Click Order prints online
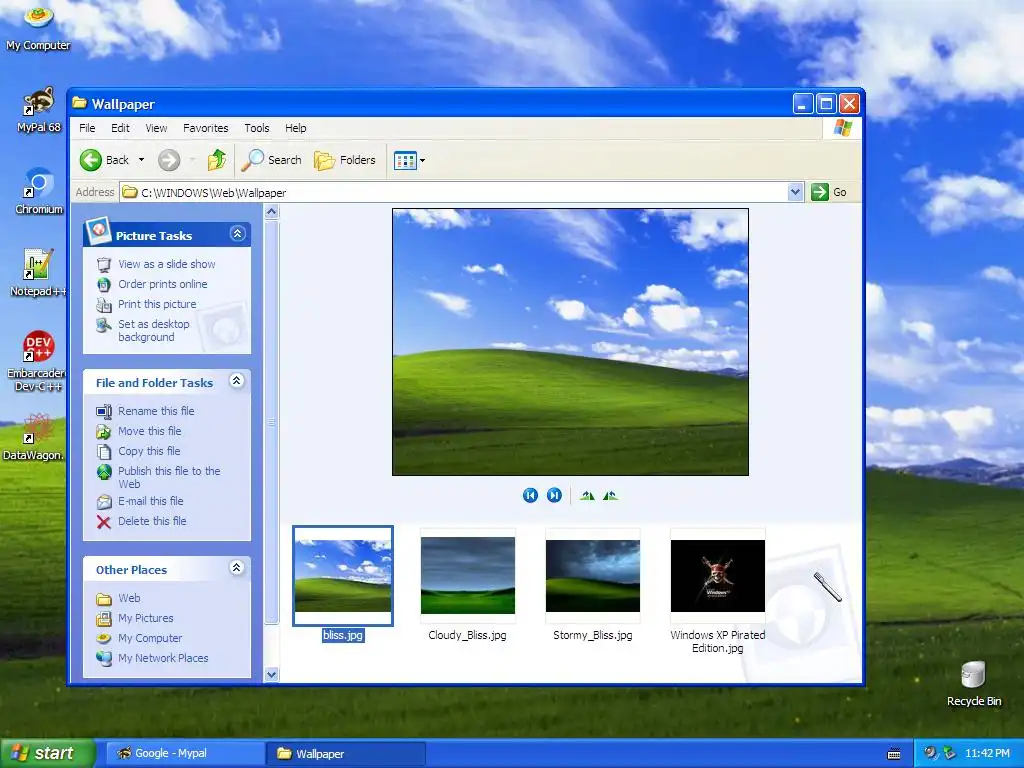 coord(163,284)
